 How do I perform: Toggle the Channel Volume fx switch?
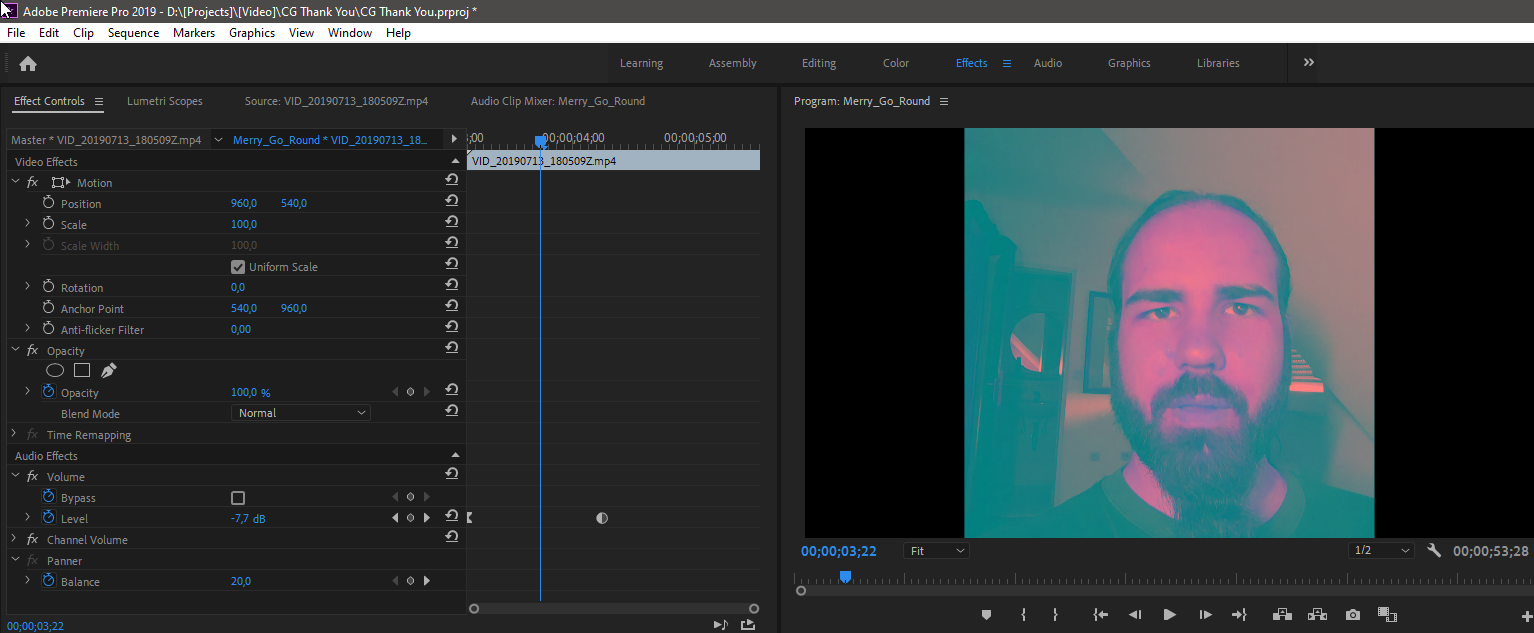pos(32,539)
